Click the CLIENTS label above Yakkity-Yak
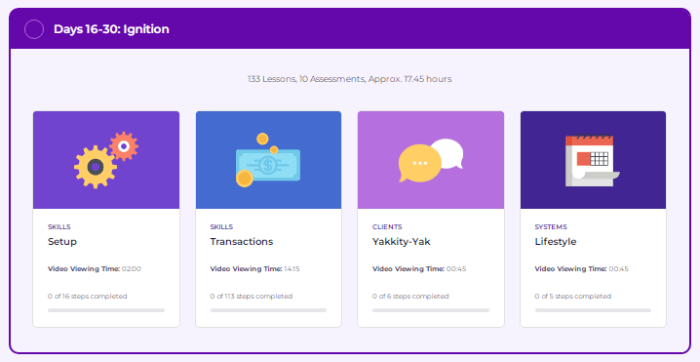 (x=387, y=227)
